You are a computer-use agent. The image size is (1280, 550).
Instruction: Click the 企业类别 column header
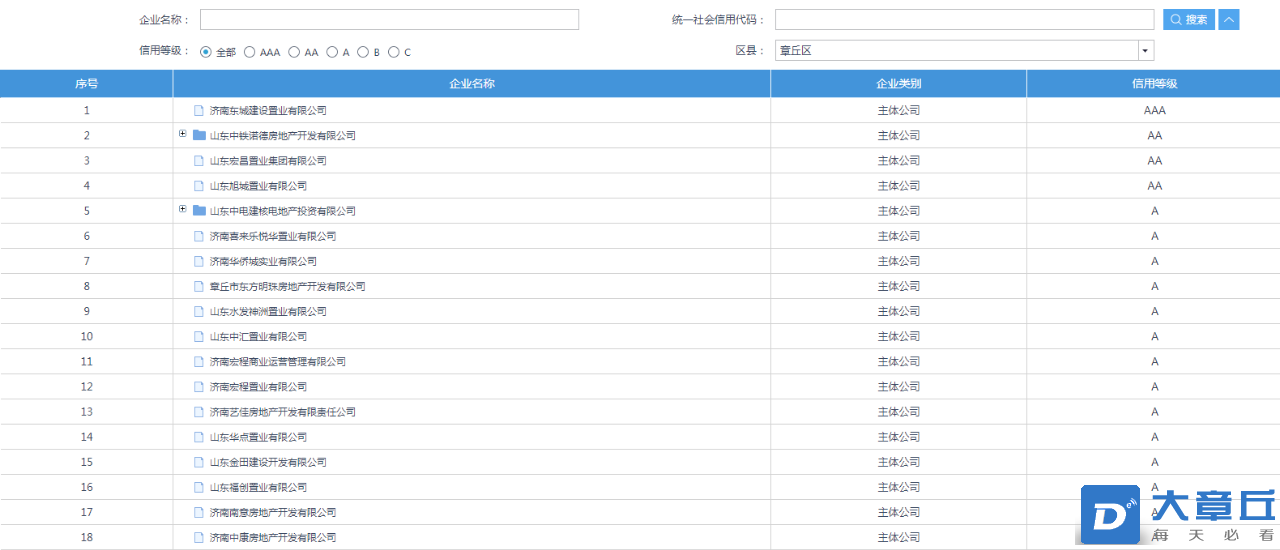pos(898,84)
